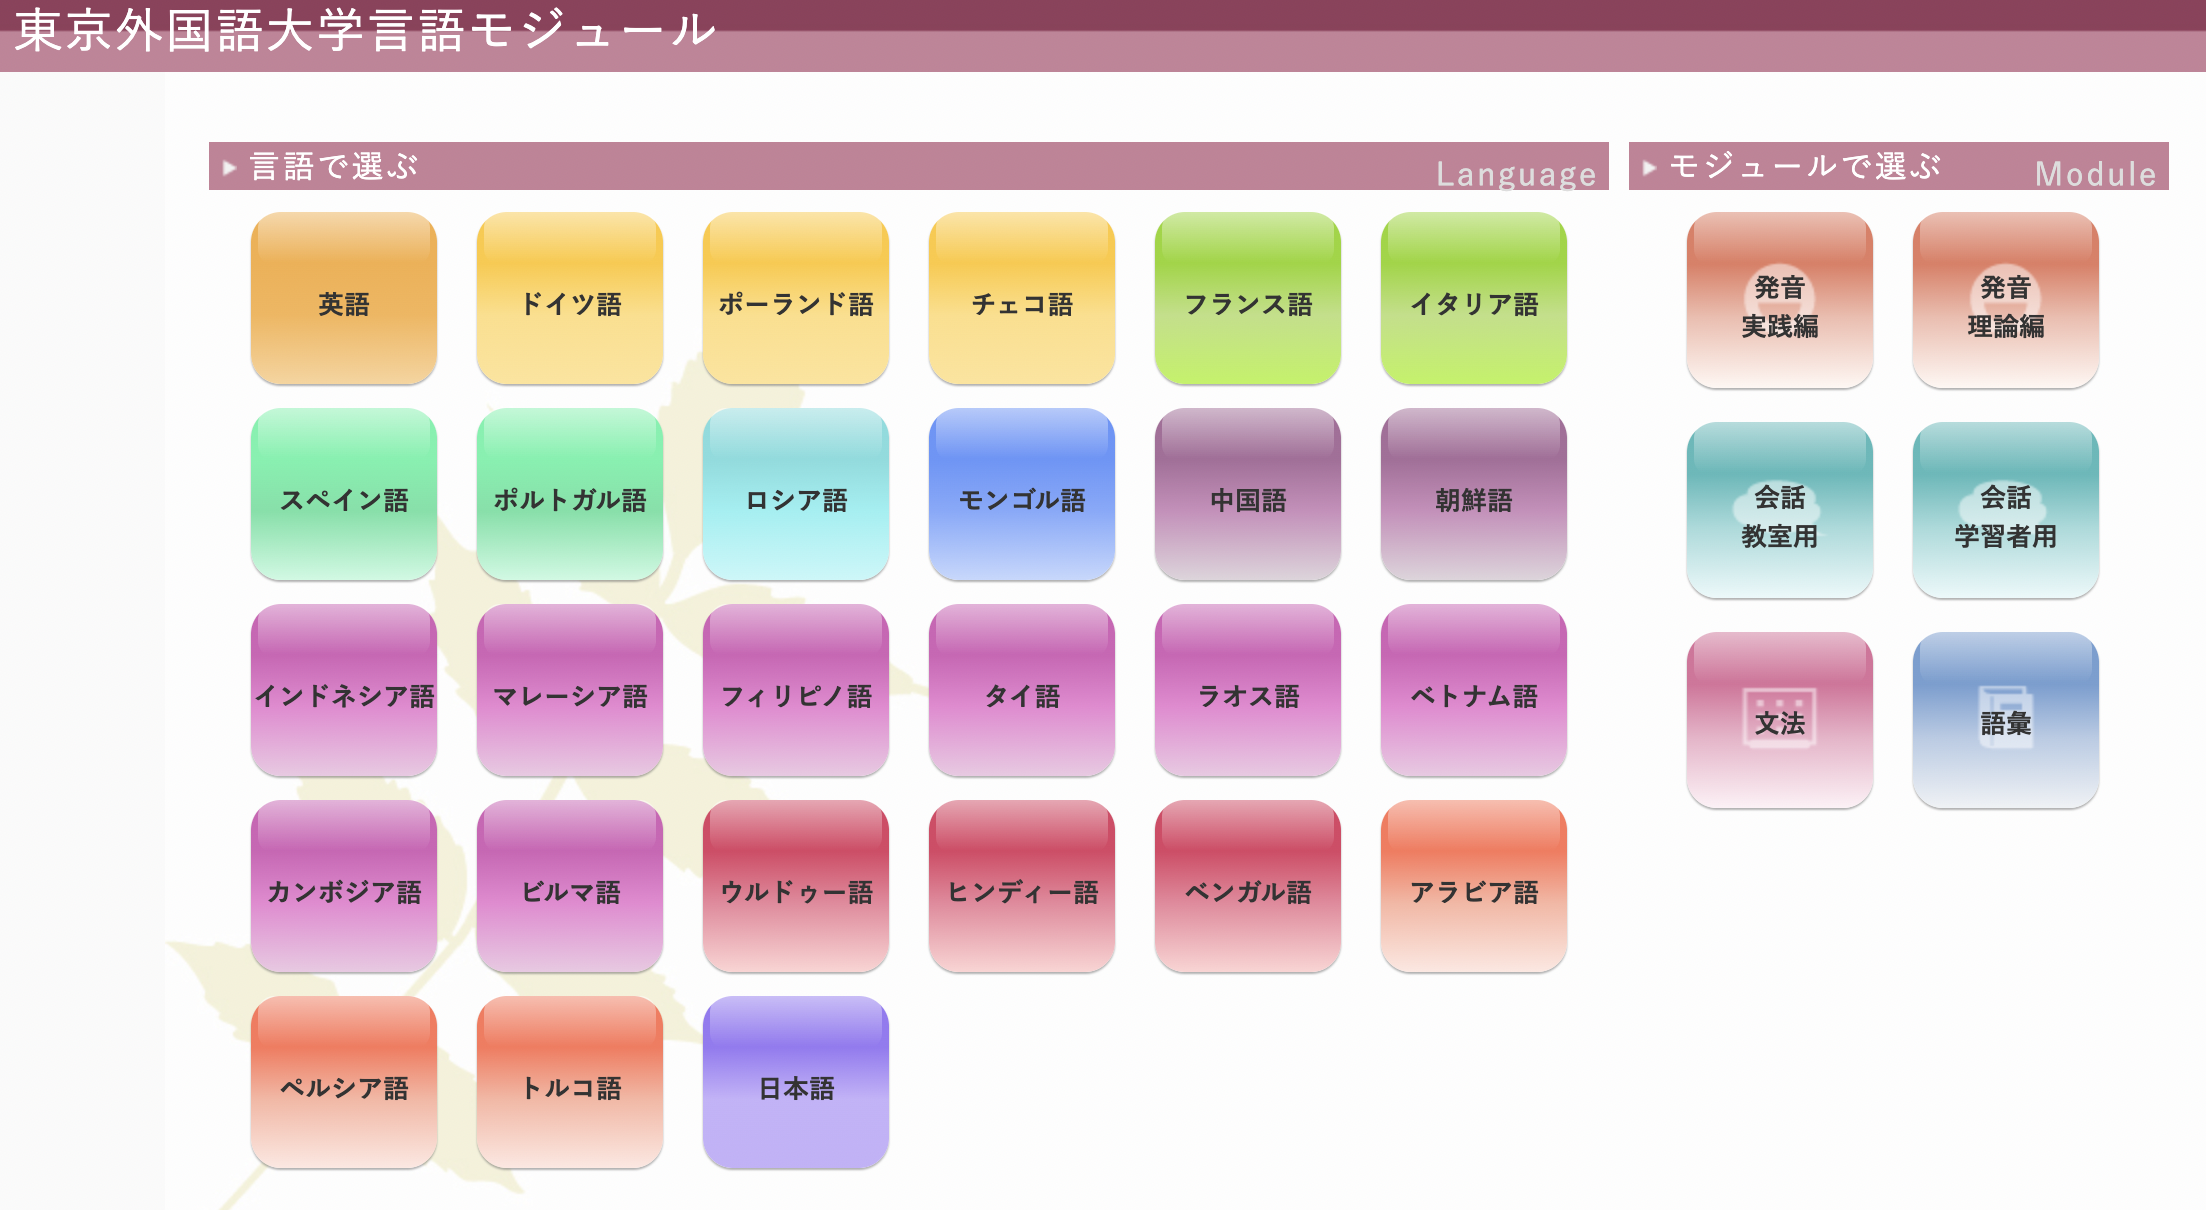Select the イタリア語 tile
The height and width of the screenshot is (1210, 2206).
(1474, 298)
